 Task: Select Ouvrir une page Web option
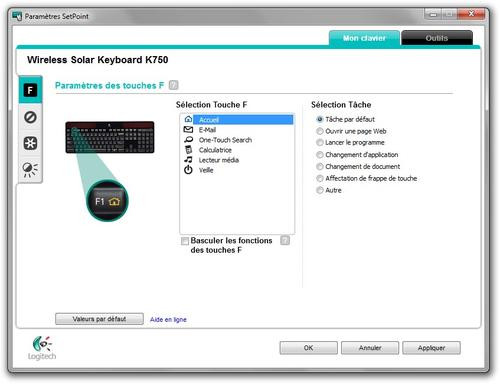(x=320, y=131)
